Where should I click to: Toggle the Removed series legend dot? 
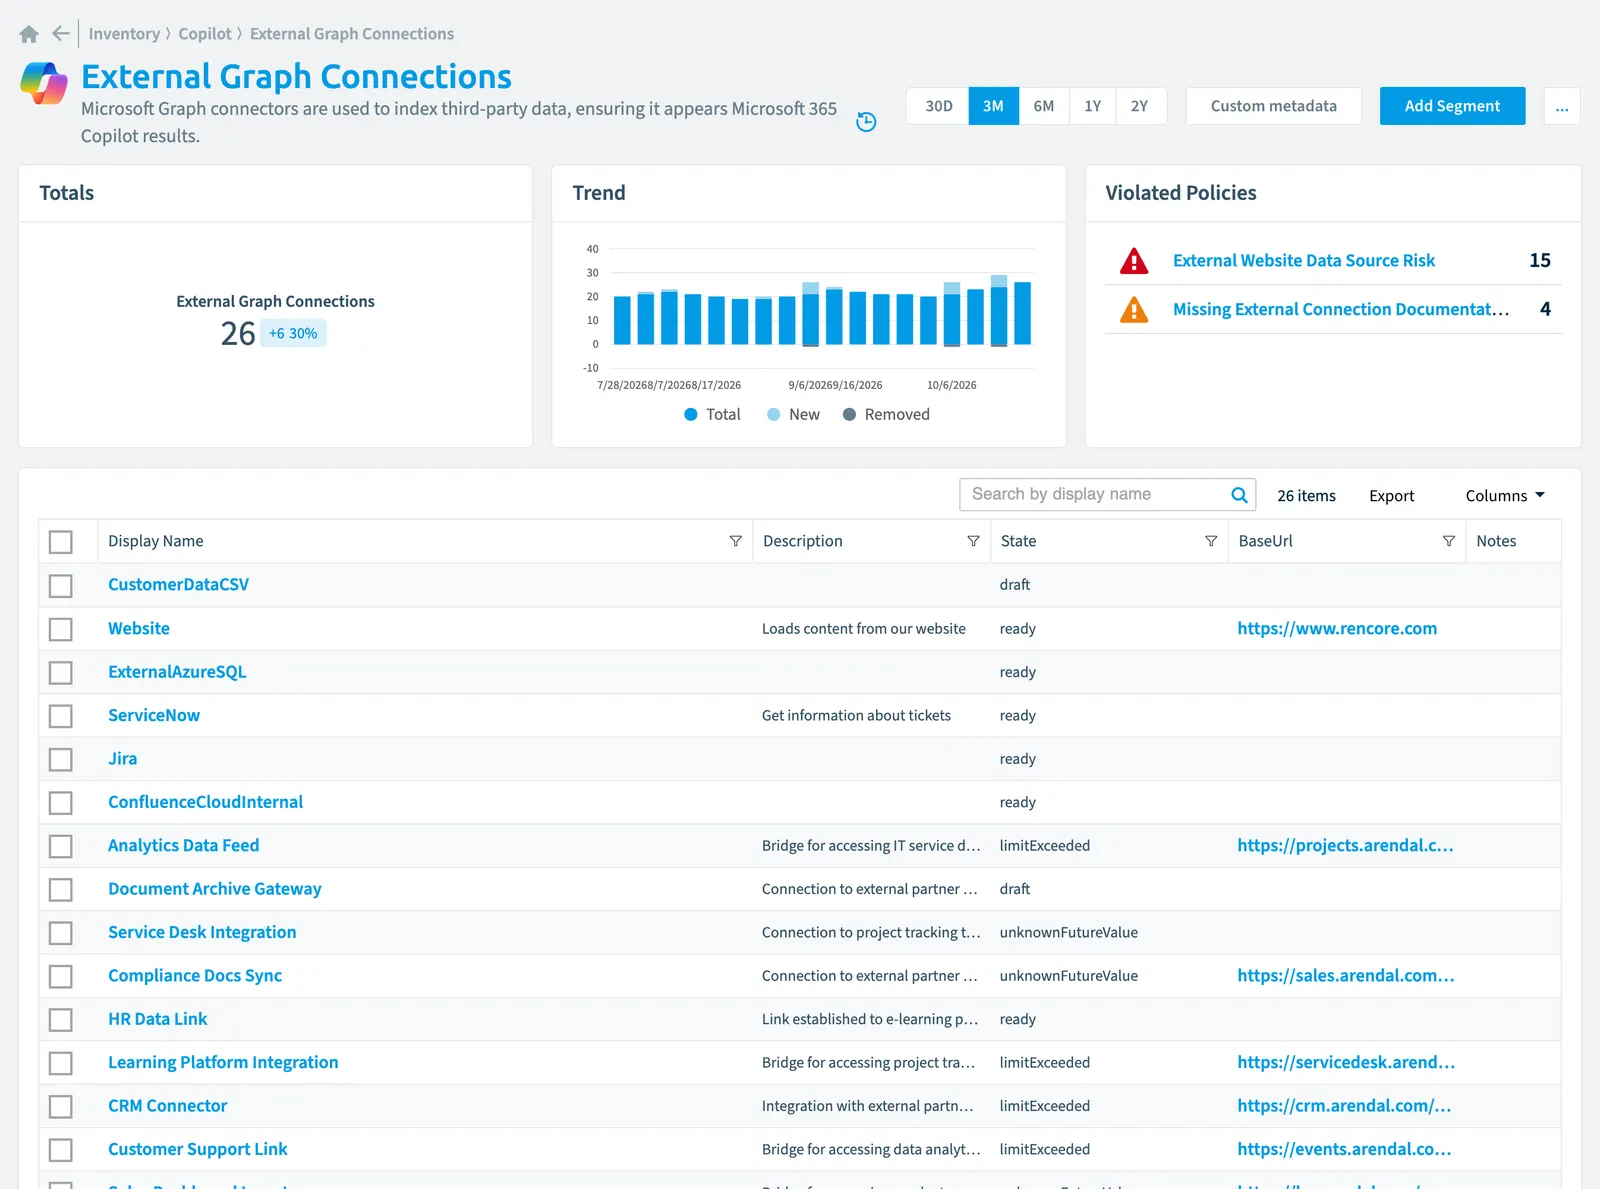click(849, 415)
